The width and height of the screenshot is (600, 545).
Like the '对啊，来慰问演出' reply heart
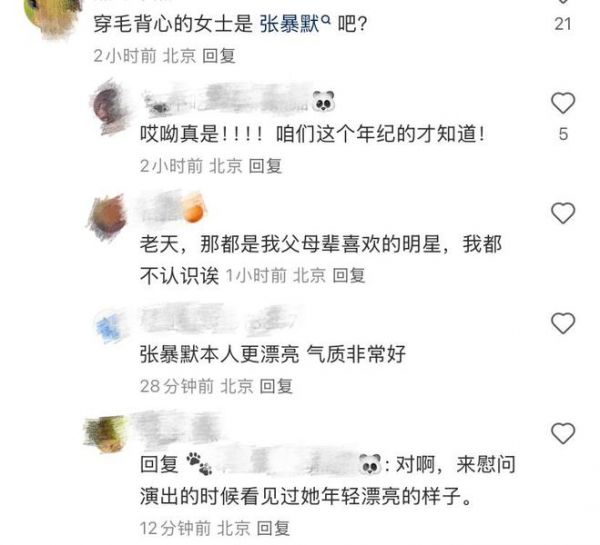563,433
